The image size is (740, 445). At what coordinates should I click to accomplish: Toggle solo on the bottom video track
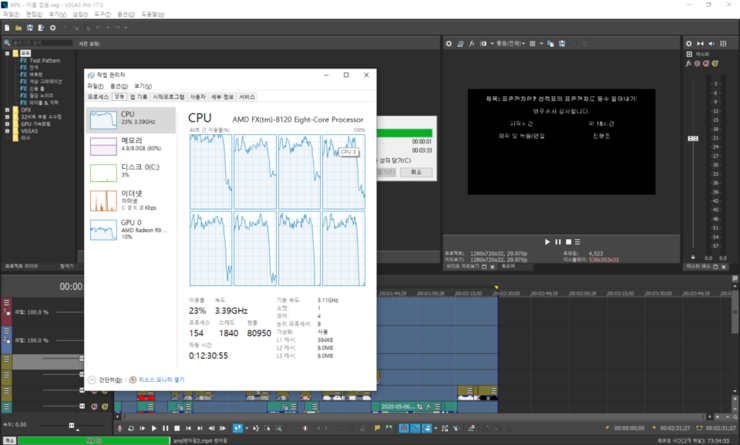[104, 406]
